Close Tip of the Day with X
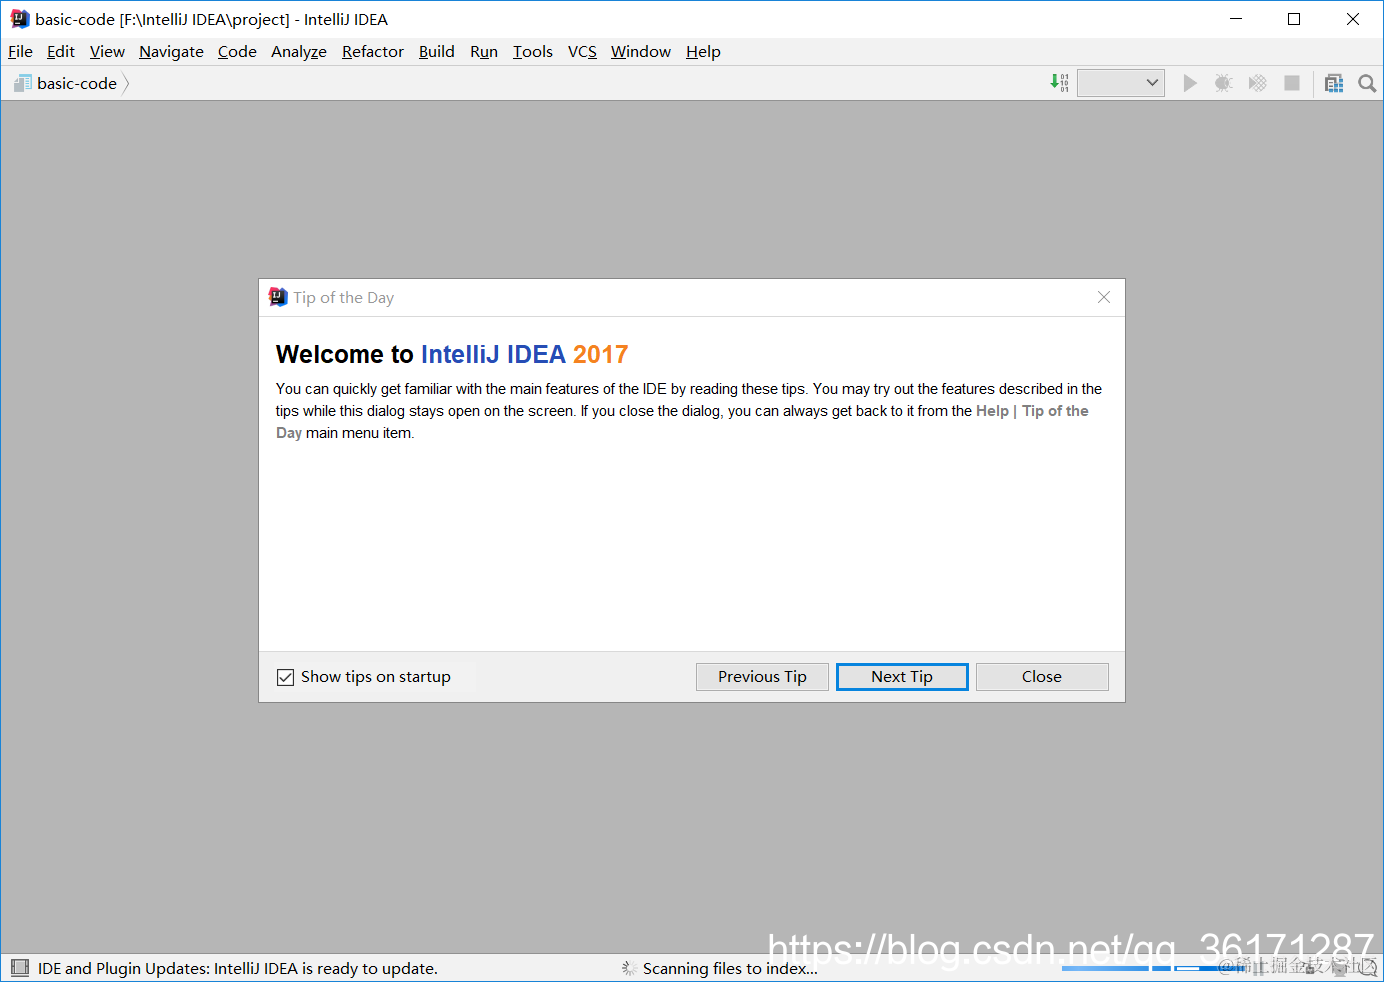 click(1104, 297)
